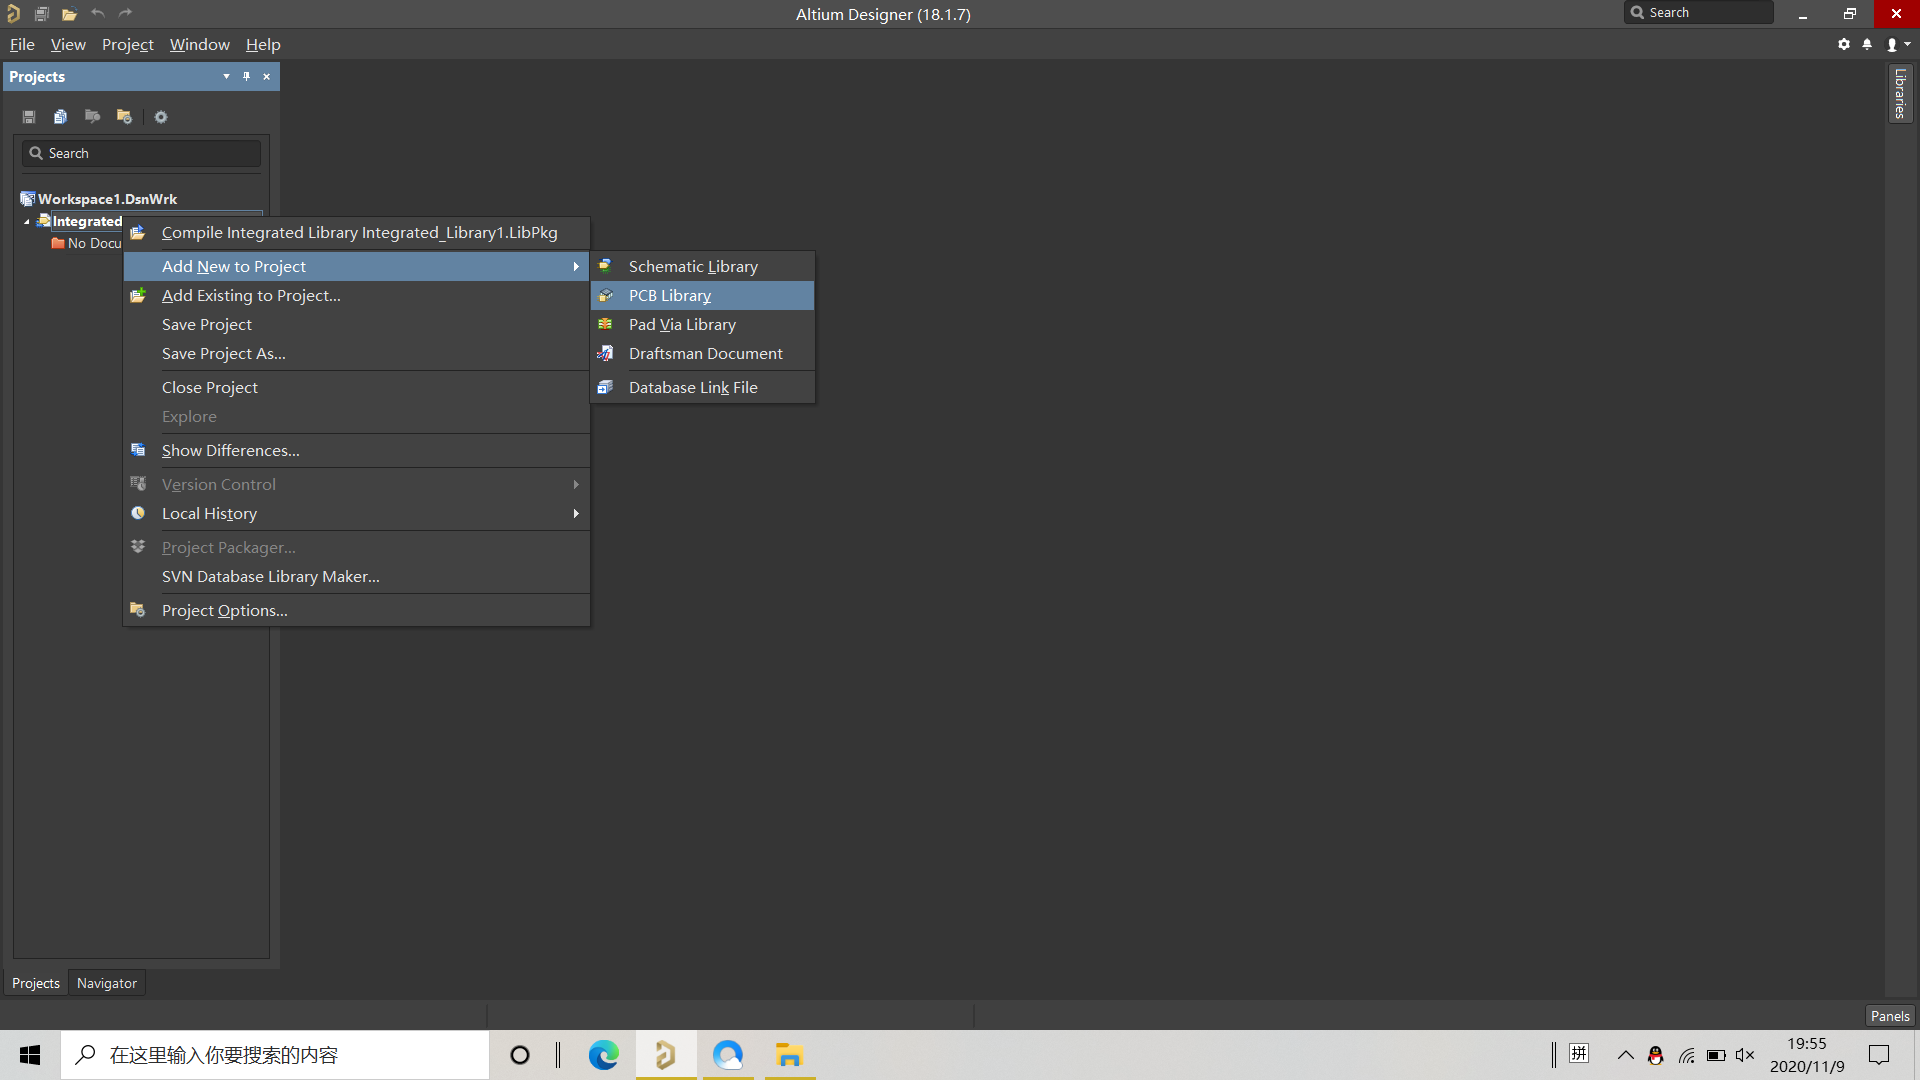Click the project settings gear icon
The width and height of the screenshot is (1920, 1080).
coord(161,116)
